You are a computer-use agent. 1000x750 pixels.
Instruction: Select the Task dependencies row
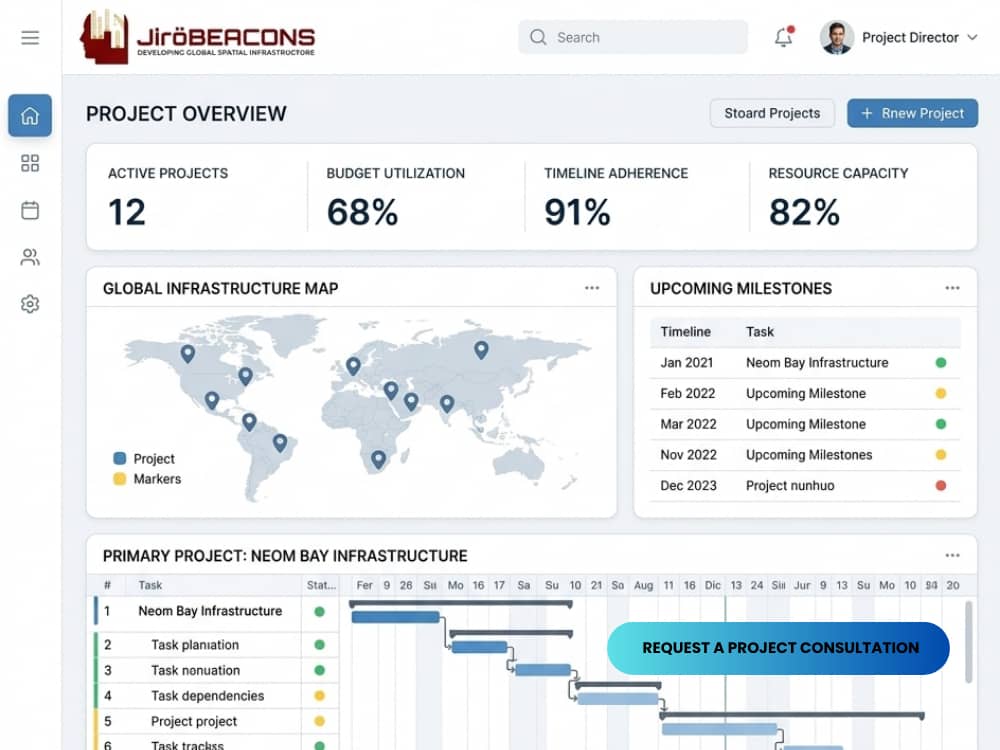[x=216, y=696]
